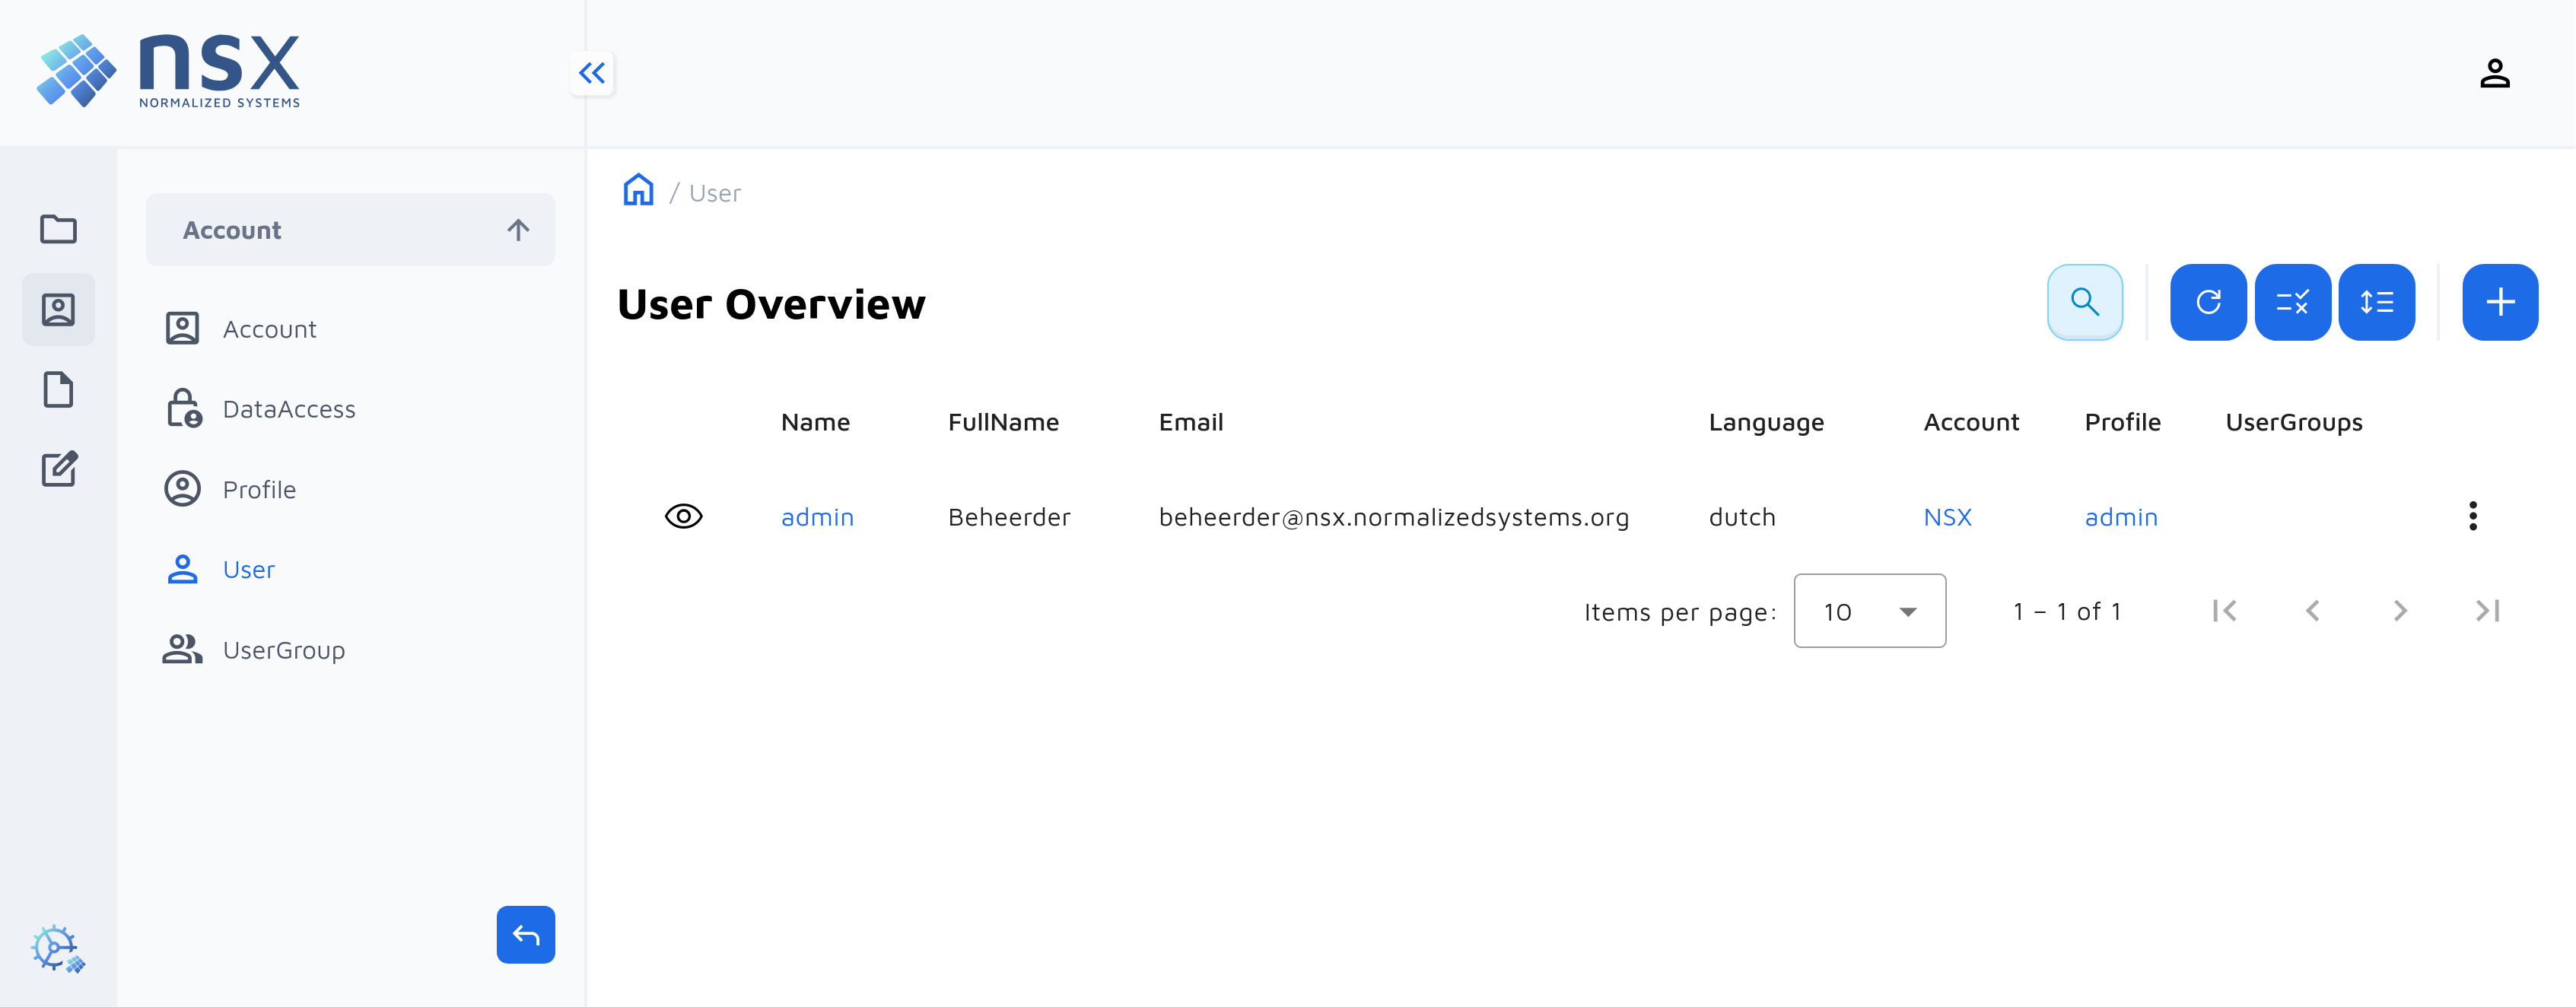Click the beheerder@nsx.normalizedsystems.org email cell
2576x1007 pixels.
1393,517
